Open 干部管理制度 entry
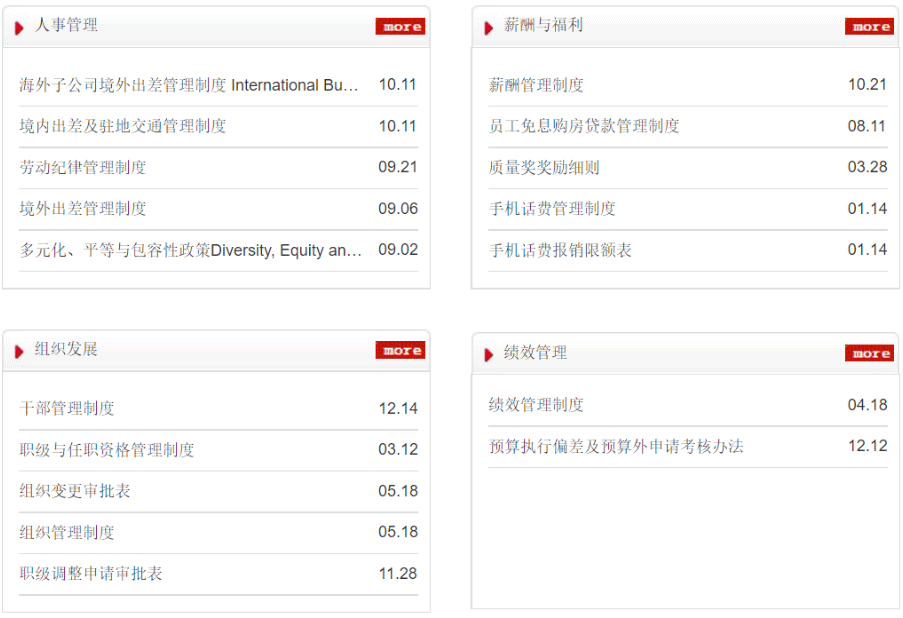 point(67,409)
